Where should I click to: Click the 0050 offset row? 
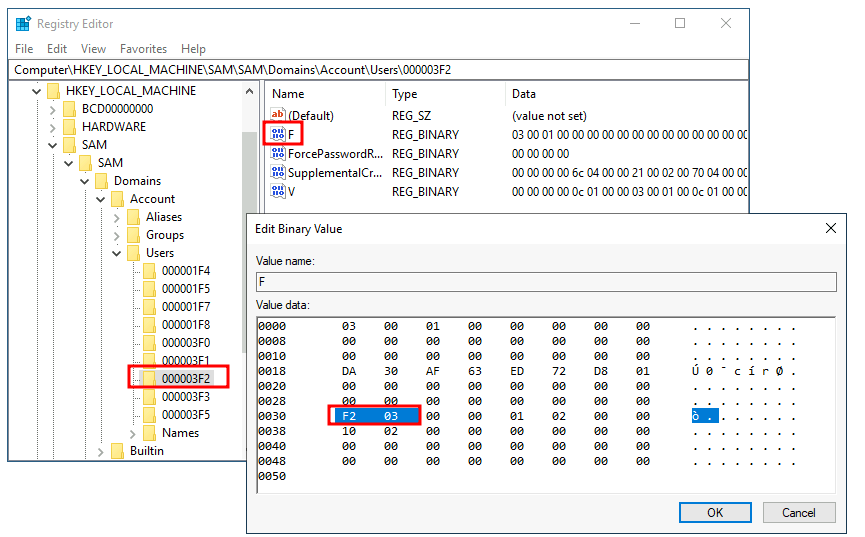(x=272, y=476)
